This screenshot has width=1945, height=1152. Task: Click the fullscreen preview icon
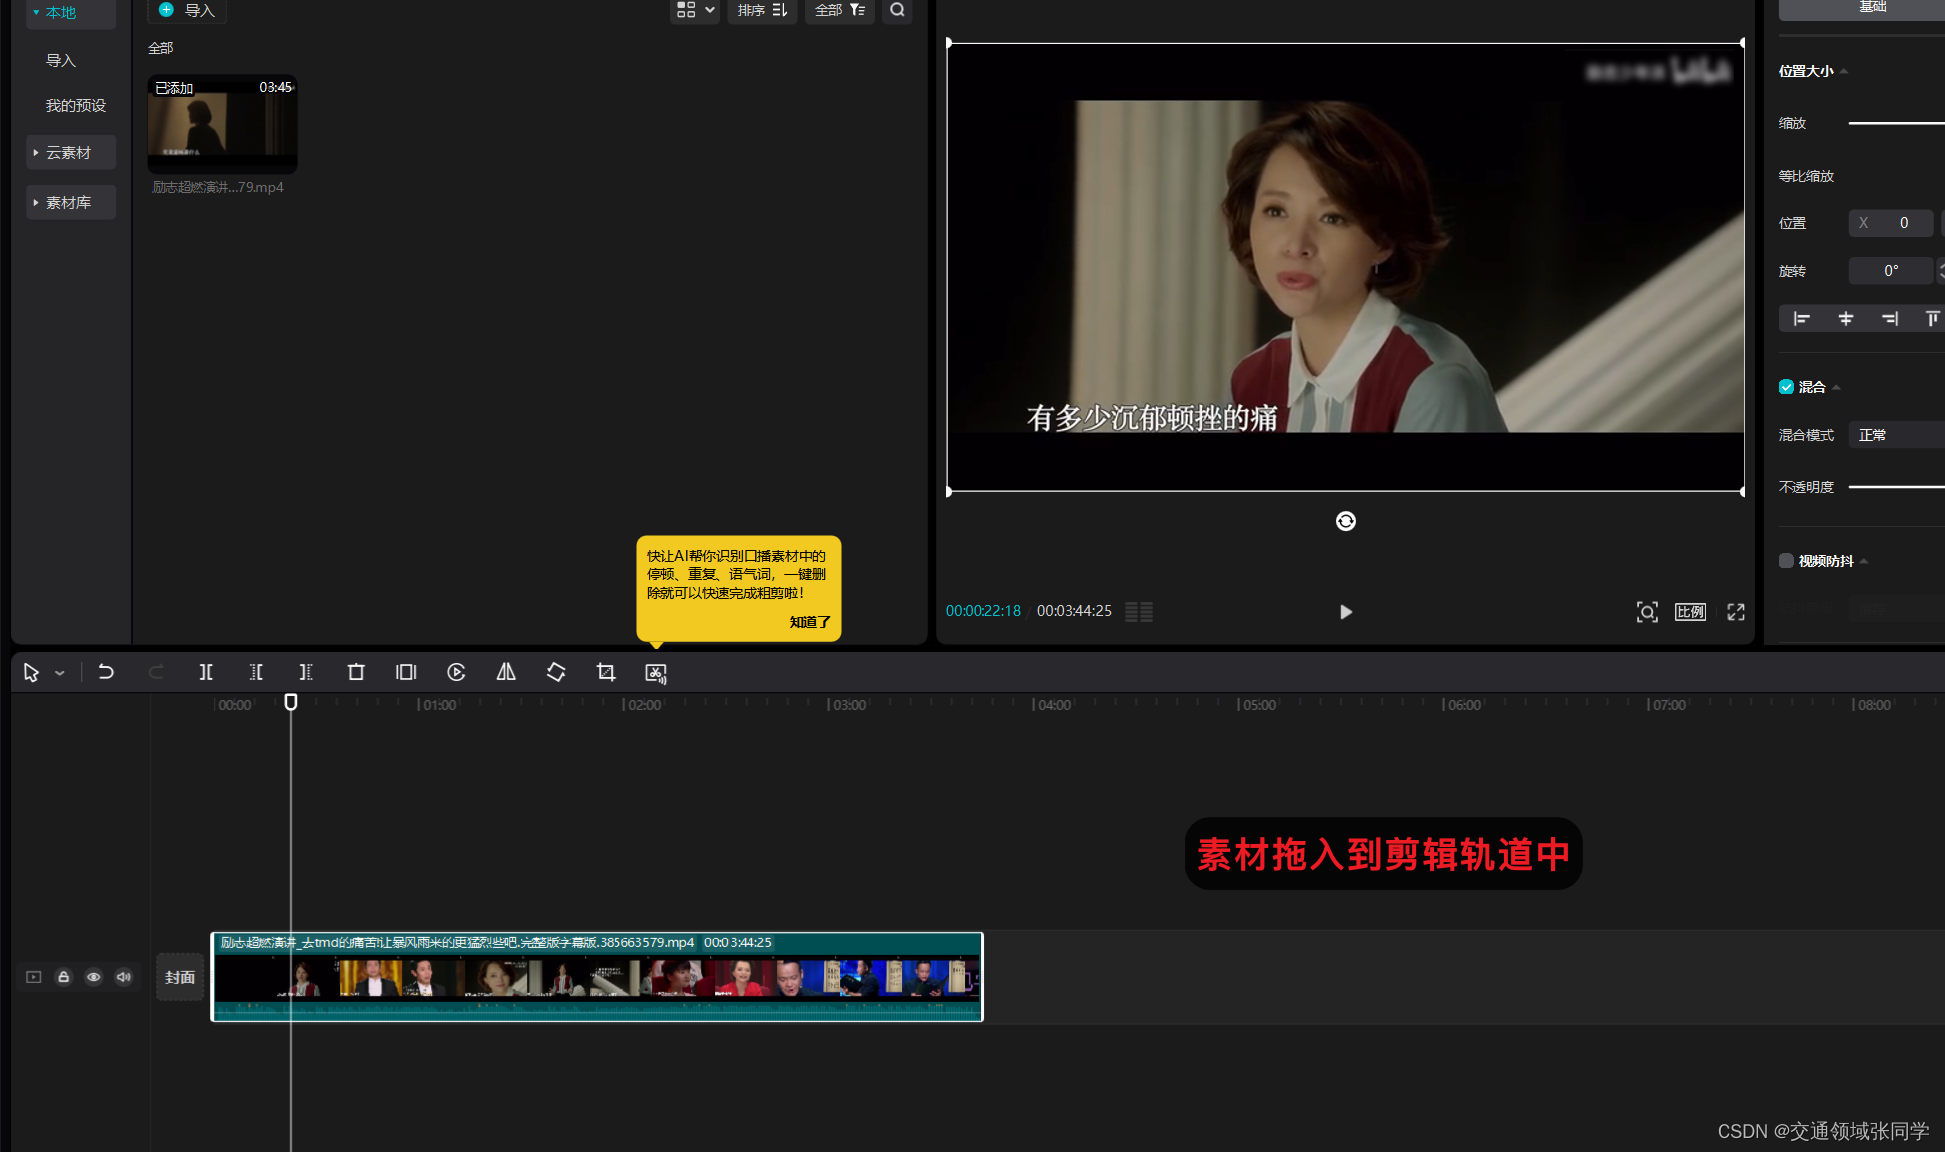tap(1736, 612)
